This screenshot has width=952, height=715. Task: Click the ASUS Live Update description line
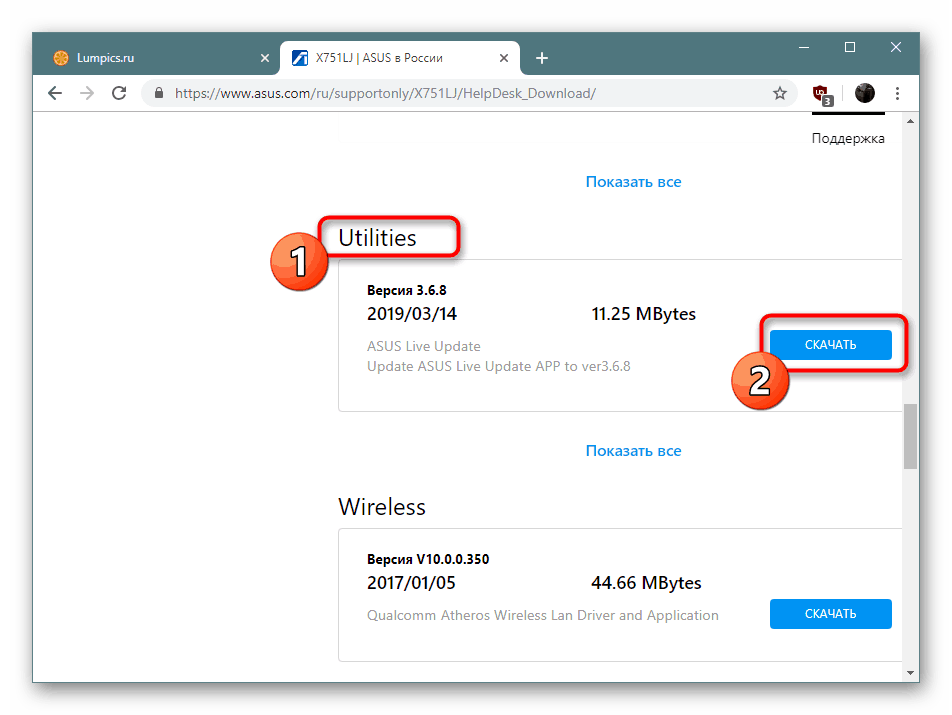point(423,346)
